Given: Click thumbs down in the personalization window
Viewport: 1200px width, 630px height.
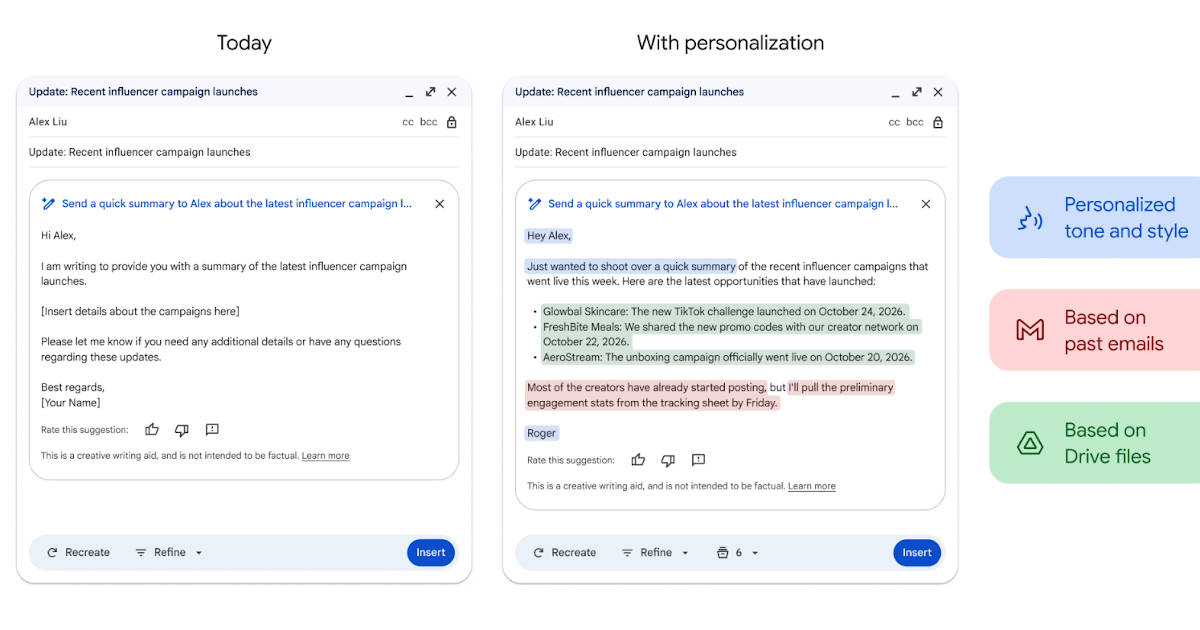Looking at the screenshot, I should (668, 460).
